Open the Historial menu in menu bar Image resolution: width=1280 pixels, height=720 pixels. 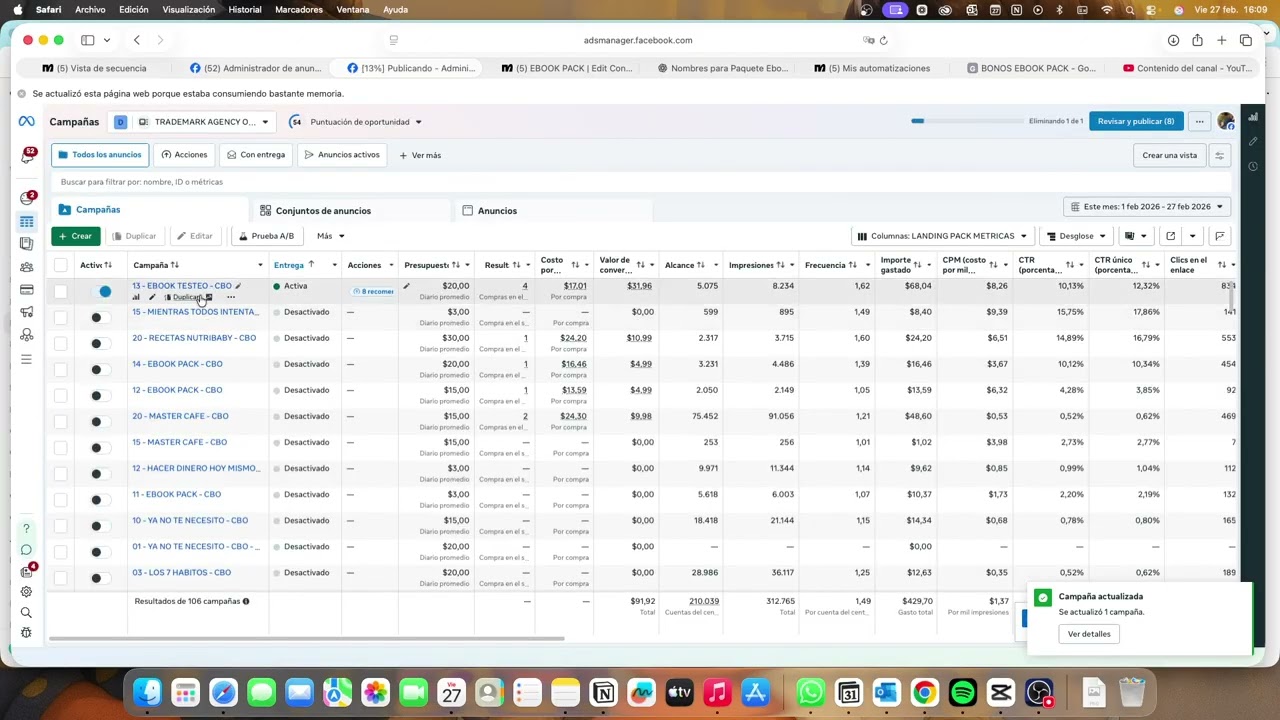point(245,9)
